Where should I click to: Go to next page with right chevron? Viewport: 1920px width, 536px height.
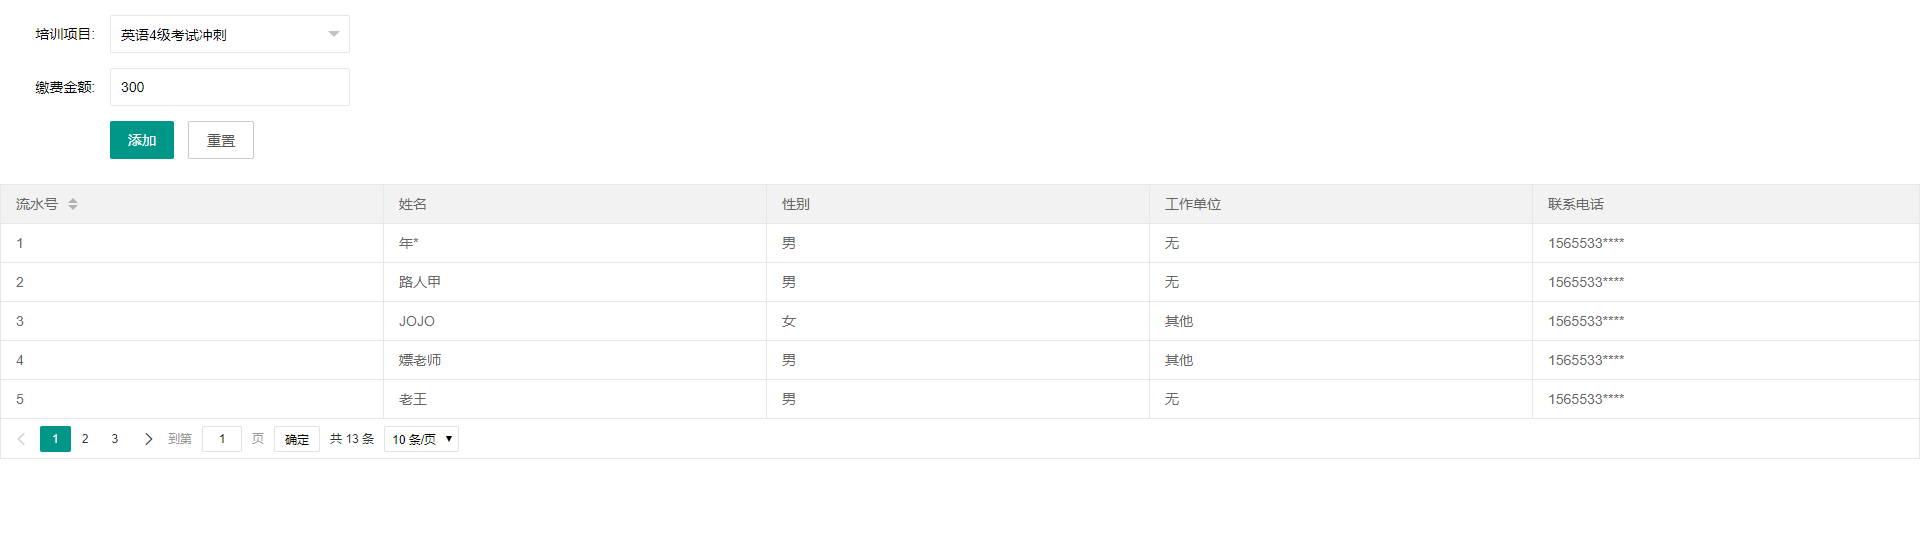click(148, 439)
